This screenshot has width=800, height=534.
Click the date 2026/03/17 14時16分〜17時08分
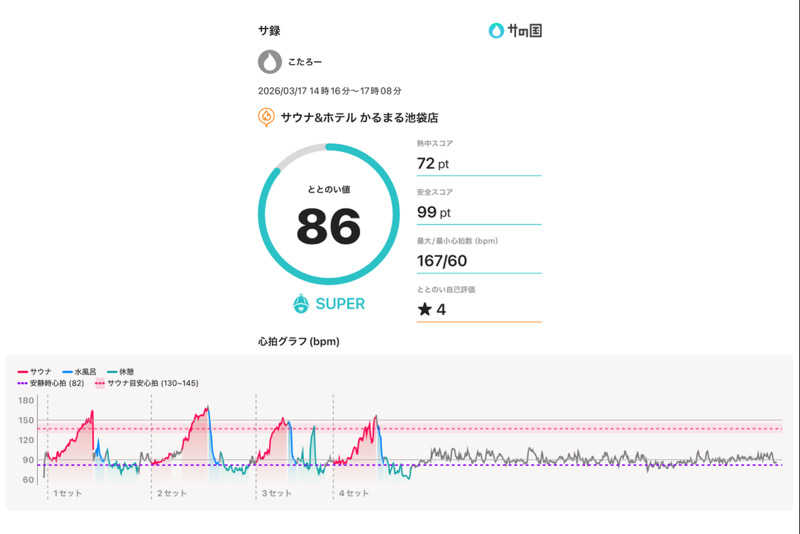[330, 91]
